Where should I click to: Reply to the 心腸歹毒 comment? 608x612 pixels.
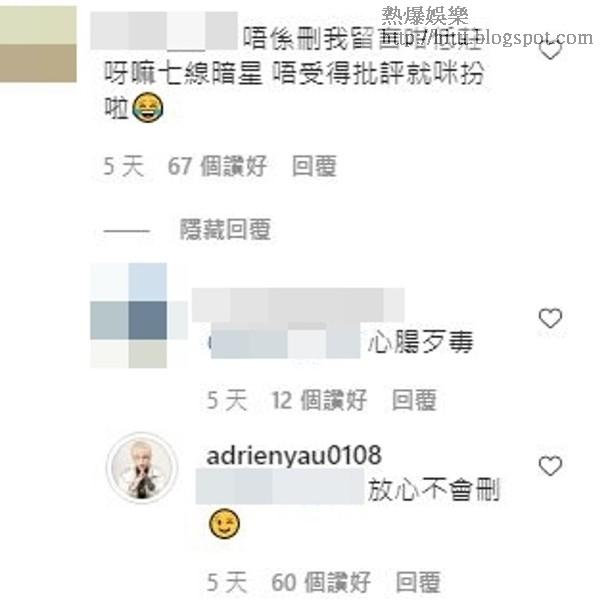pyautogui.click(x=414, y=400)
